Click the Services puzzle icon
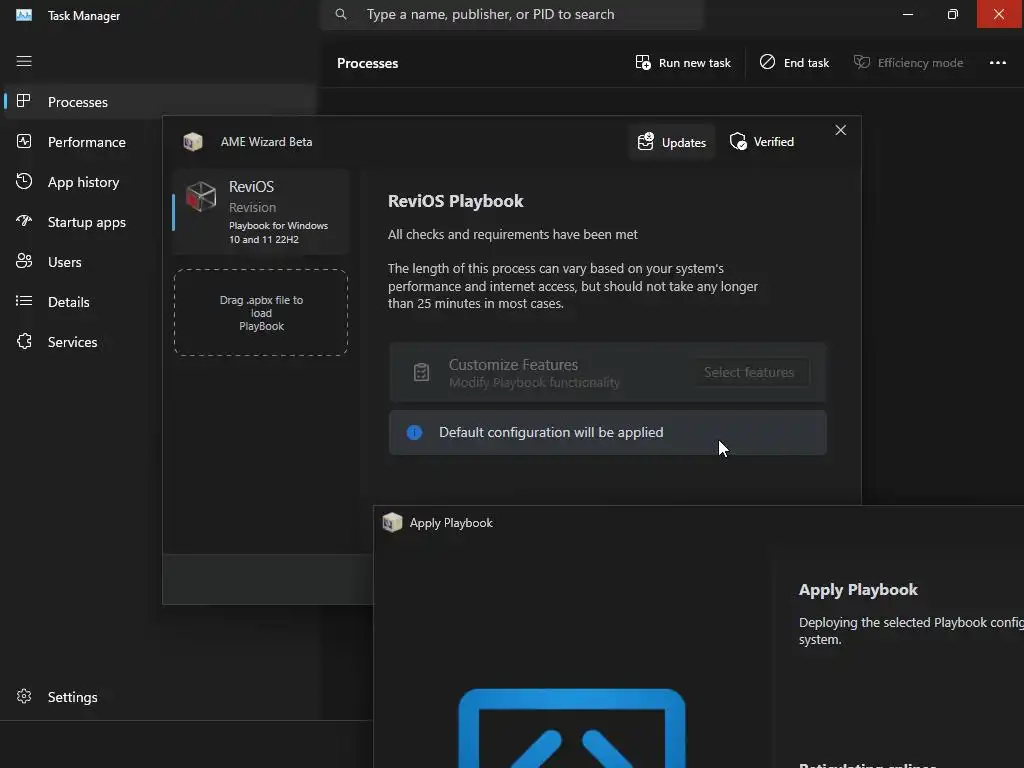 point(24,341)
